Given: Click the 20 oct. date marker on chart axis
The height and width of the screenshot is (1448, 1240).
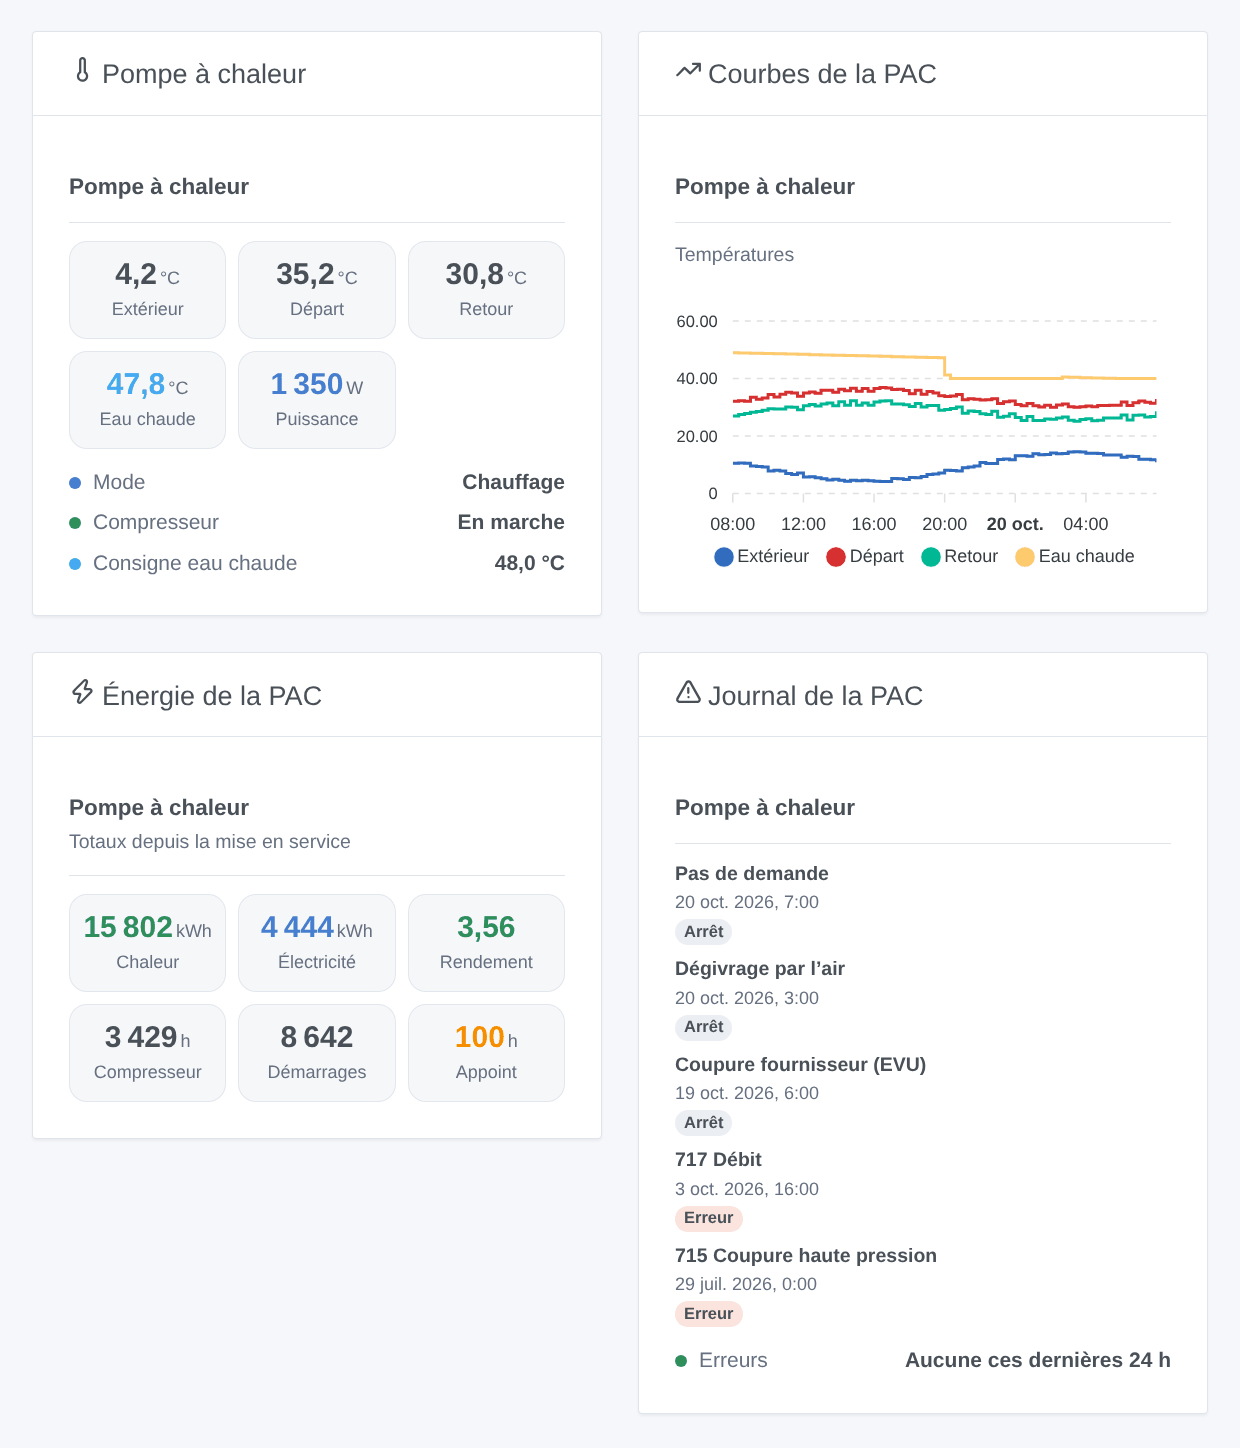Looking at the screenshot, I should pyautogui.click(x=1015, y=524).
